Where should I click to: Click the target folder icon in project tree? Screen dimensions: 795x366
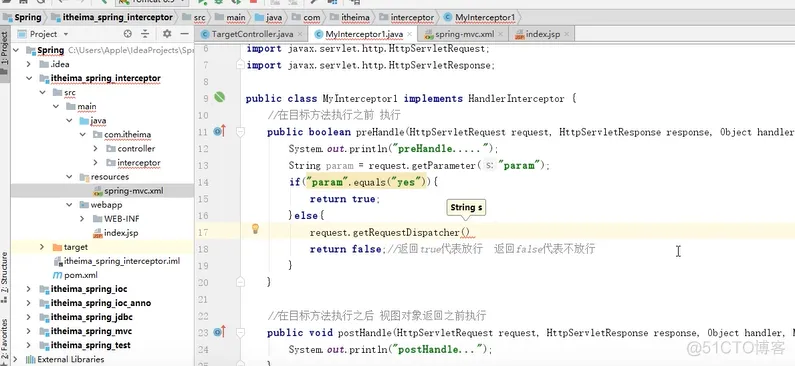point(57,247)
